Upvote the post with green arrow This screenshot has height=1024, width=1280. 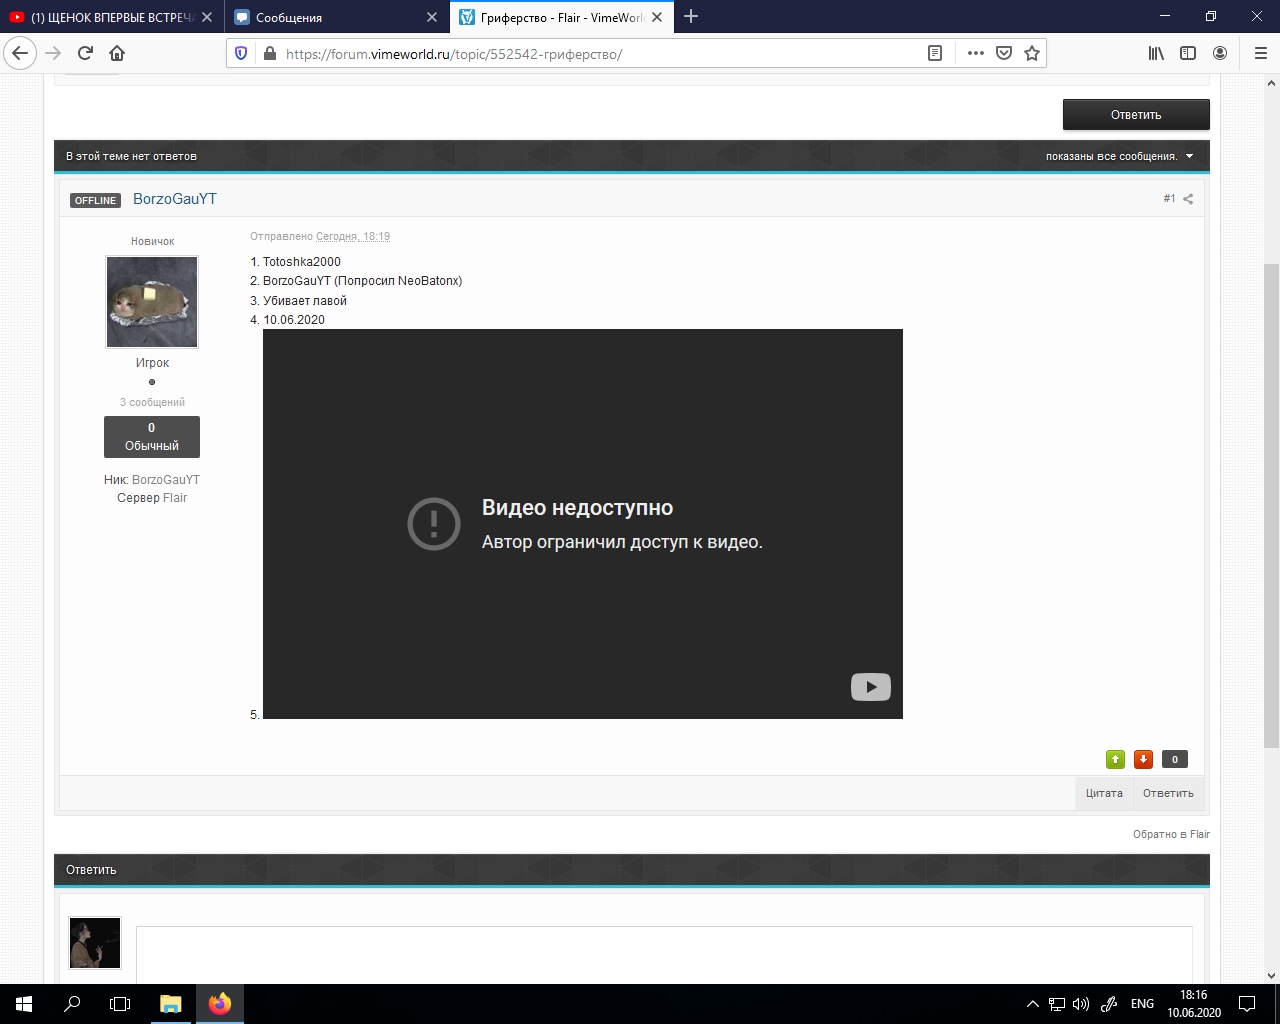pyautogui.click(x=1115, y=760)
